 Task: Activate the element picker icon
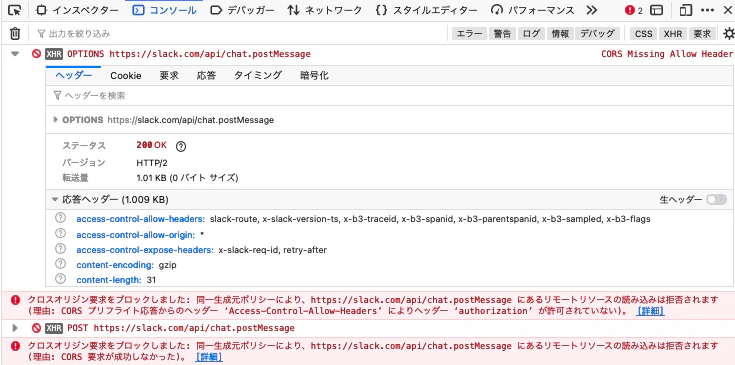pos(15,10)
